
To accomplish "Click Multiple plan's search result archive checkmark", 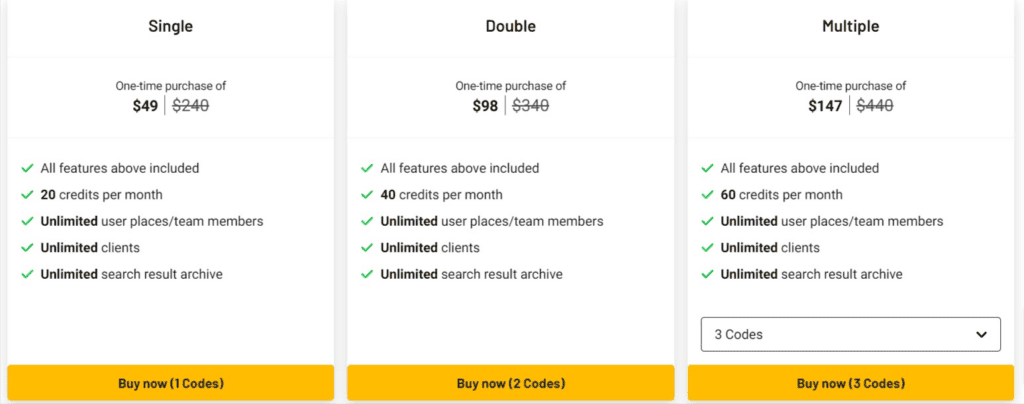I will (707, 274).
